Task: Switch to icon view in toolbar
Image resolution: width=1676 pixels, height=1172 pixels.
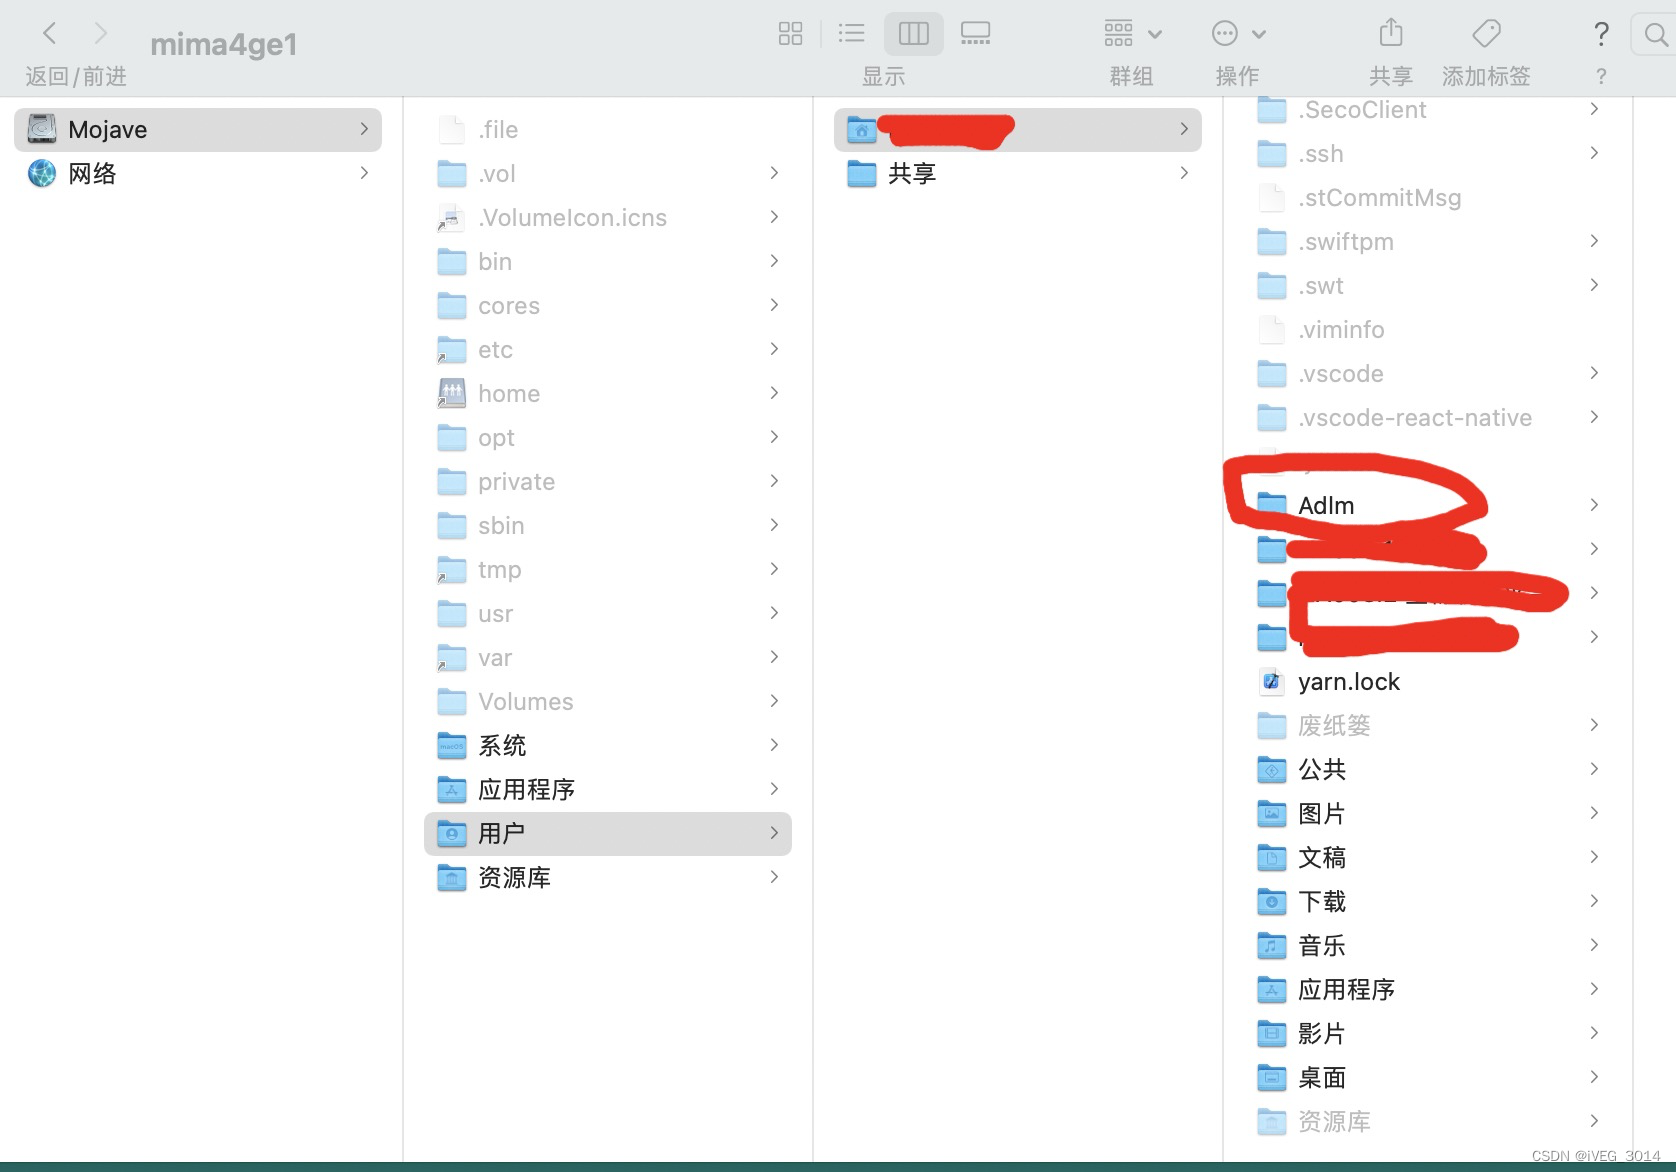Action: [790, 34]
